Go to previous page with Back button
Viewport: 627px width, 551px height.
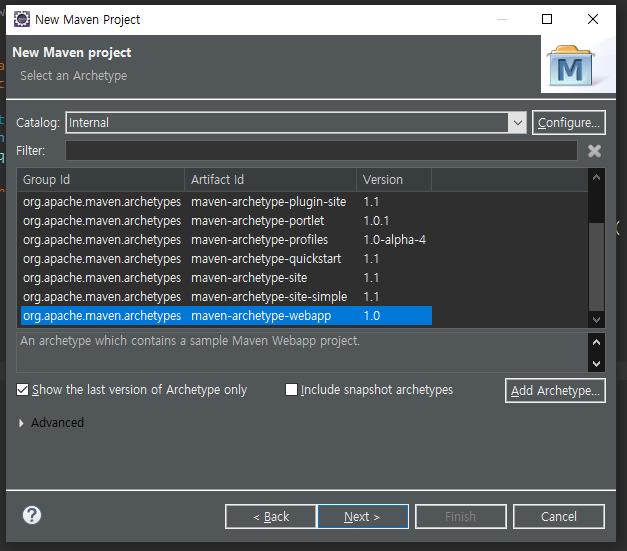271,517
